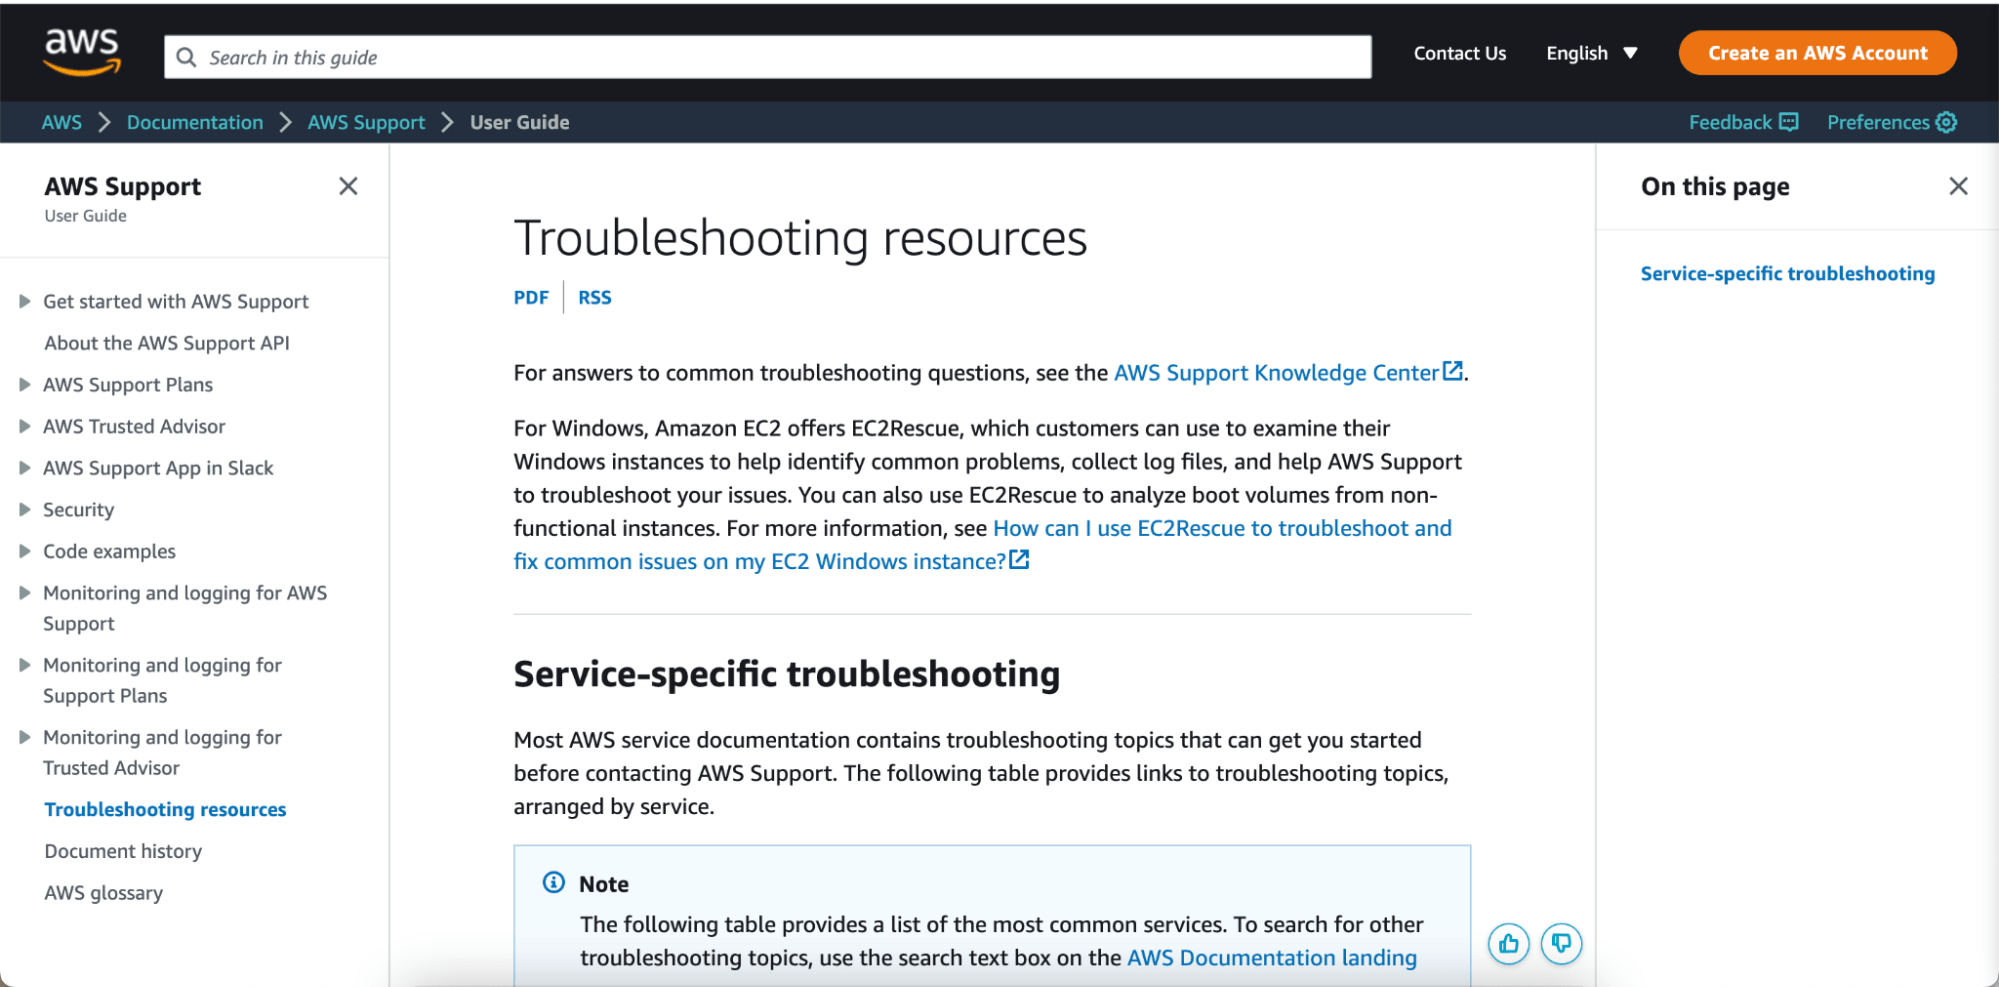Viewport: 1999px width, 987px height.
Task: Jump to Service-specific troubleshooting section
Action: [x=1786, y=272]
